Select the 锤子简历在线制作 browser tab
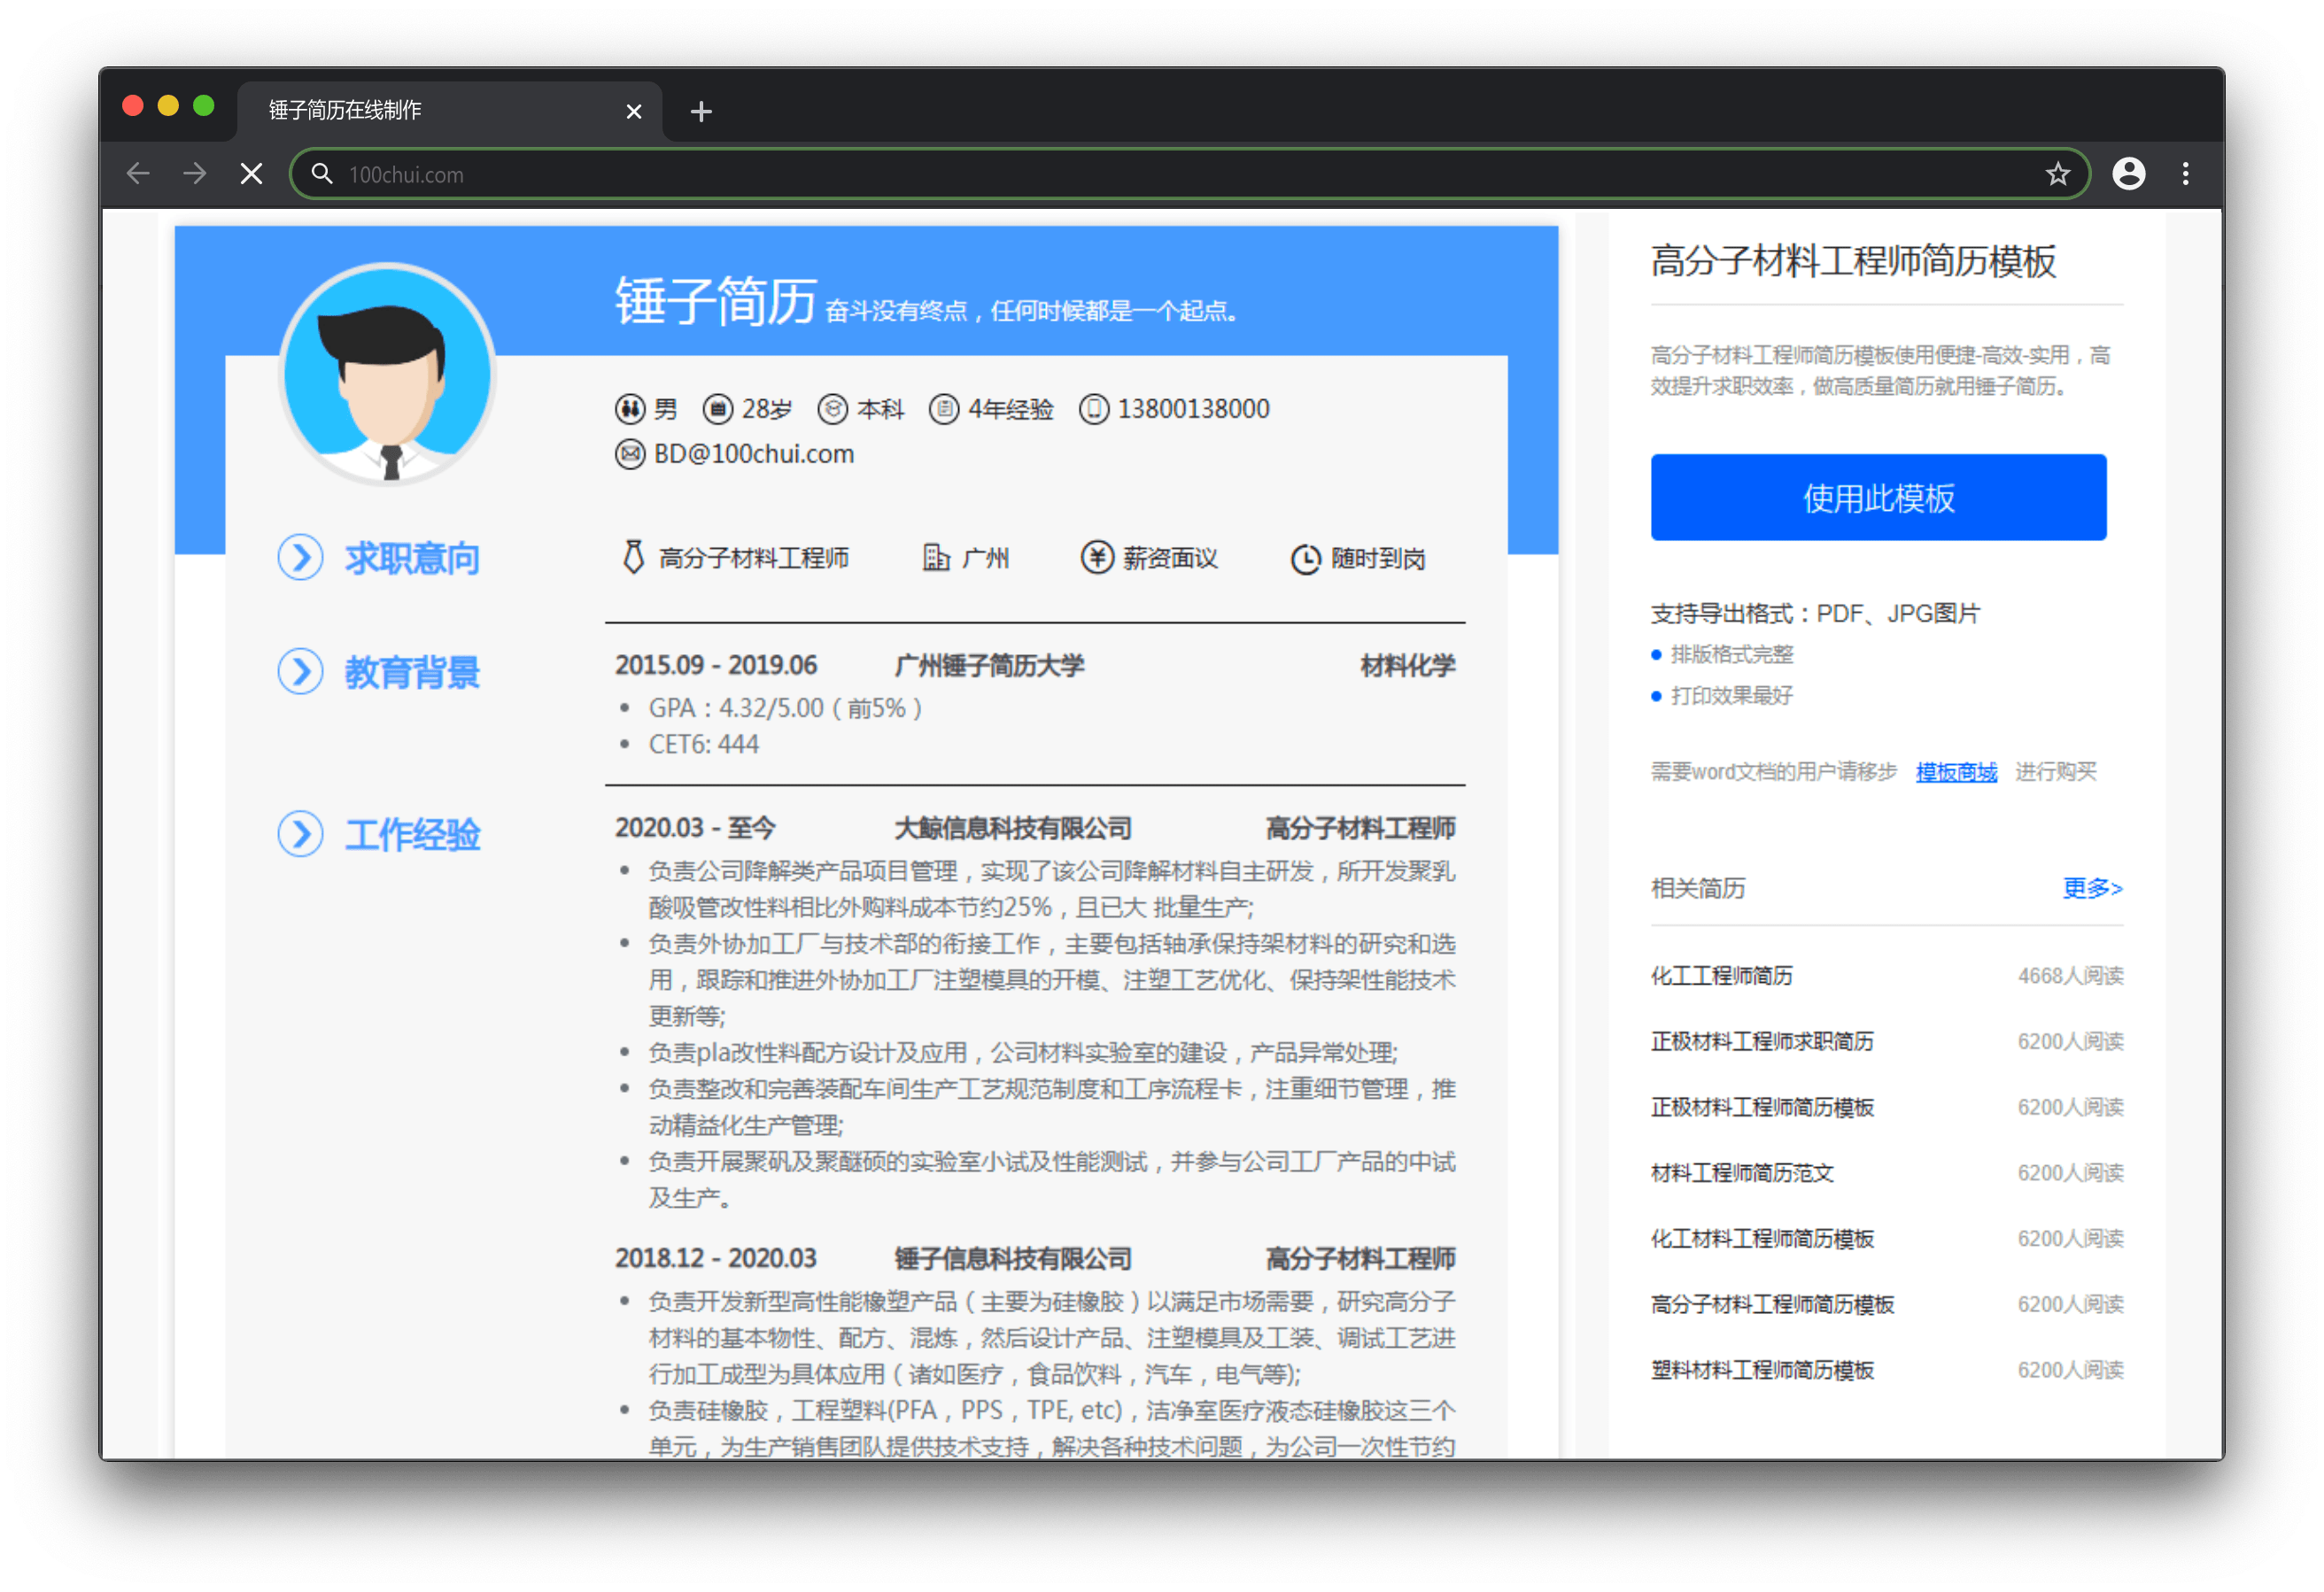 click(x=450, y=111)
